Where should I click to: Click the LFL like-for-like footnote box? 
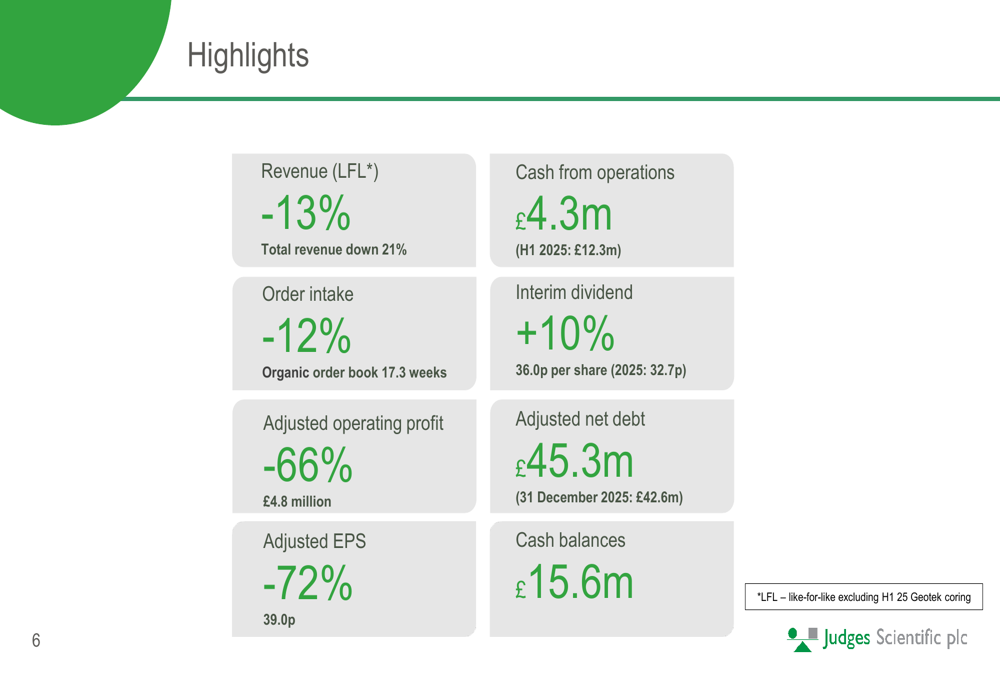click(864, 597)
